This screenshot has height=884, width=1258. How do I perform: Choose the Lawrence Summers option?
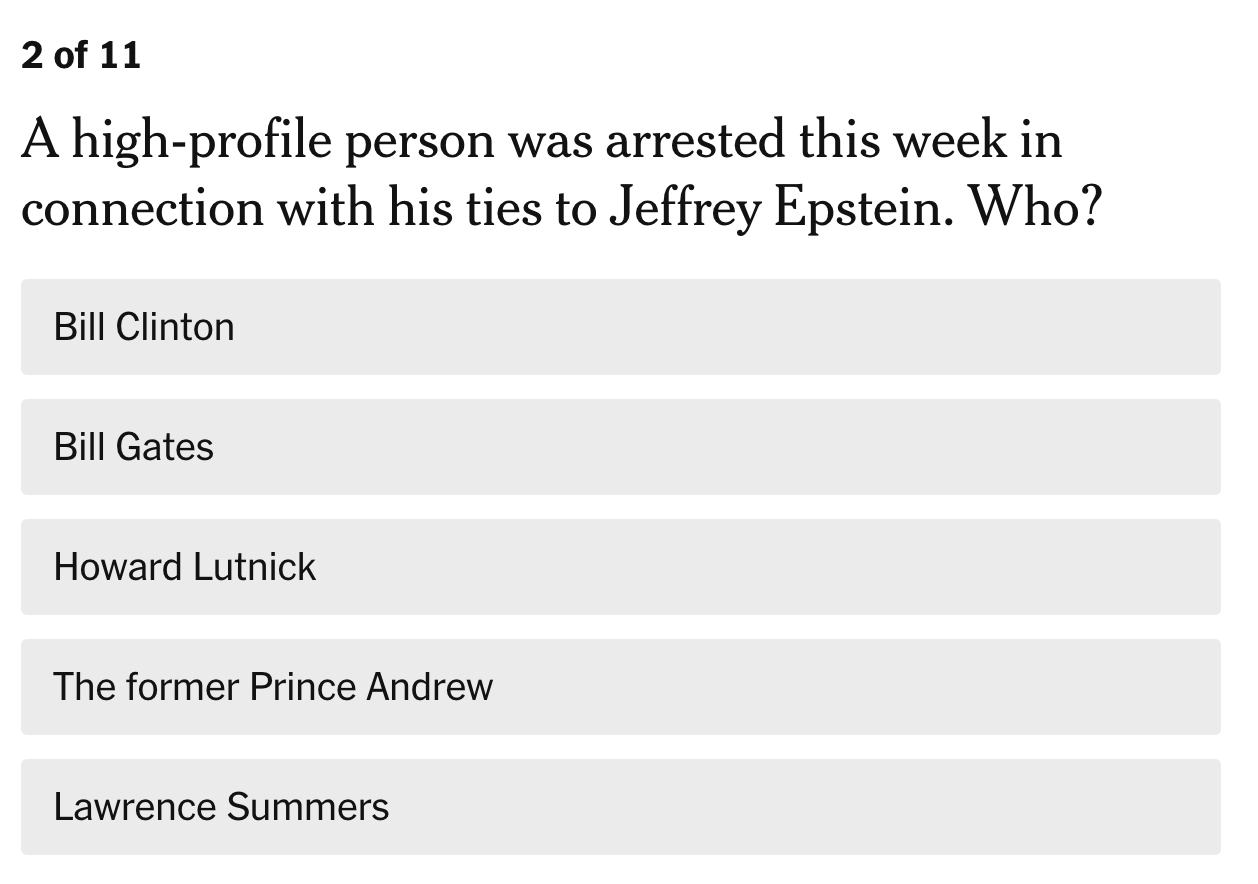click(620, 807)
